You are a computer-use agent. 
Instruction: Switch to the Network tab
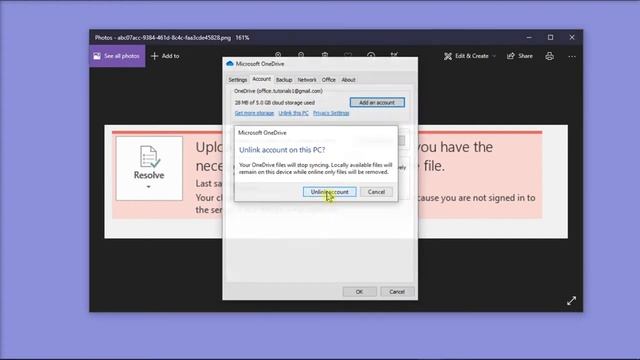pyautogui.click(x=307, y=80)
